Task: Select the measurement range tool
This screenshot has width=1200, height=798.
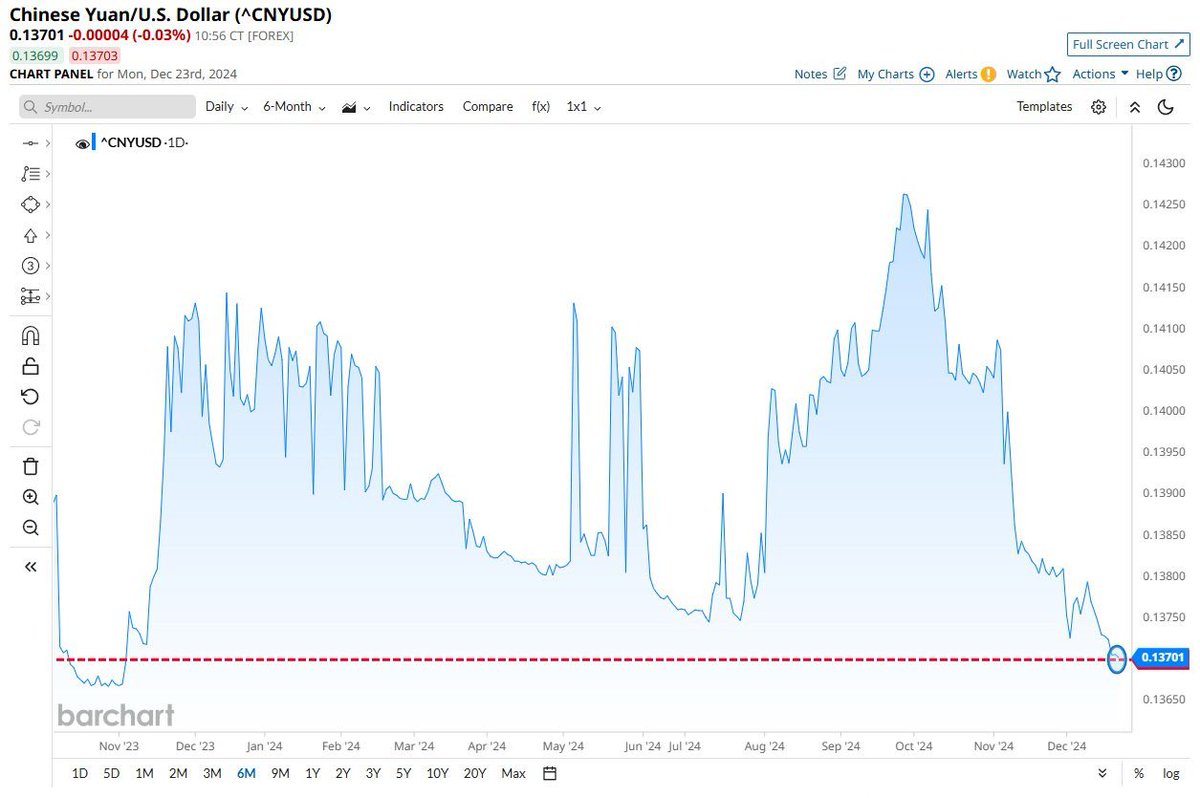Action: (30, 296)
